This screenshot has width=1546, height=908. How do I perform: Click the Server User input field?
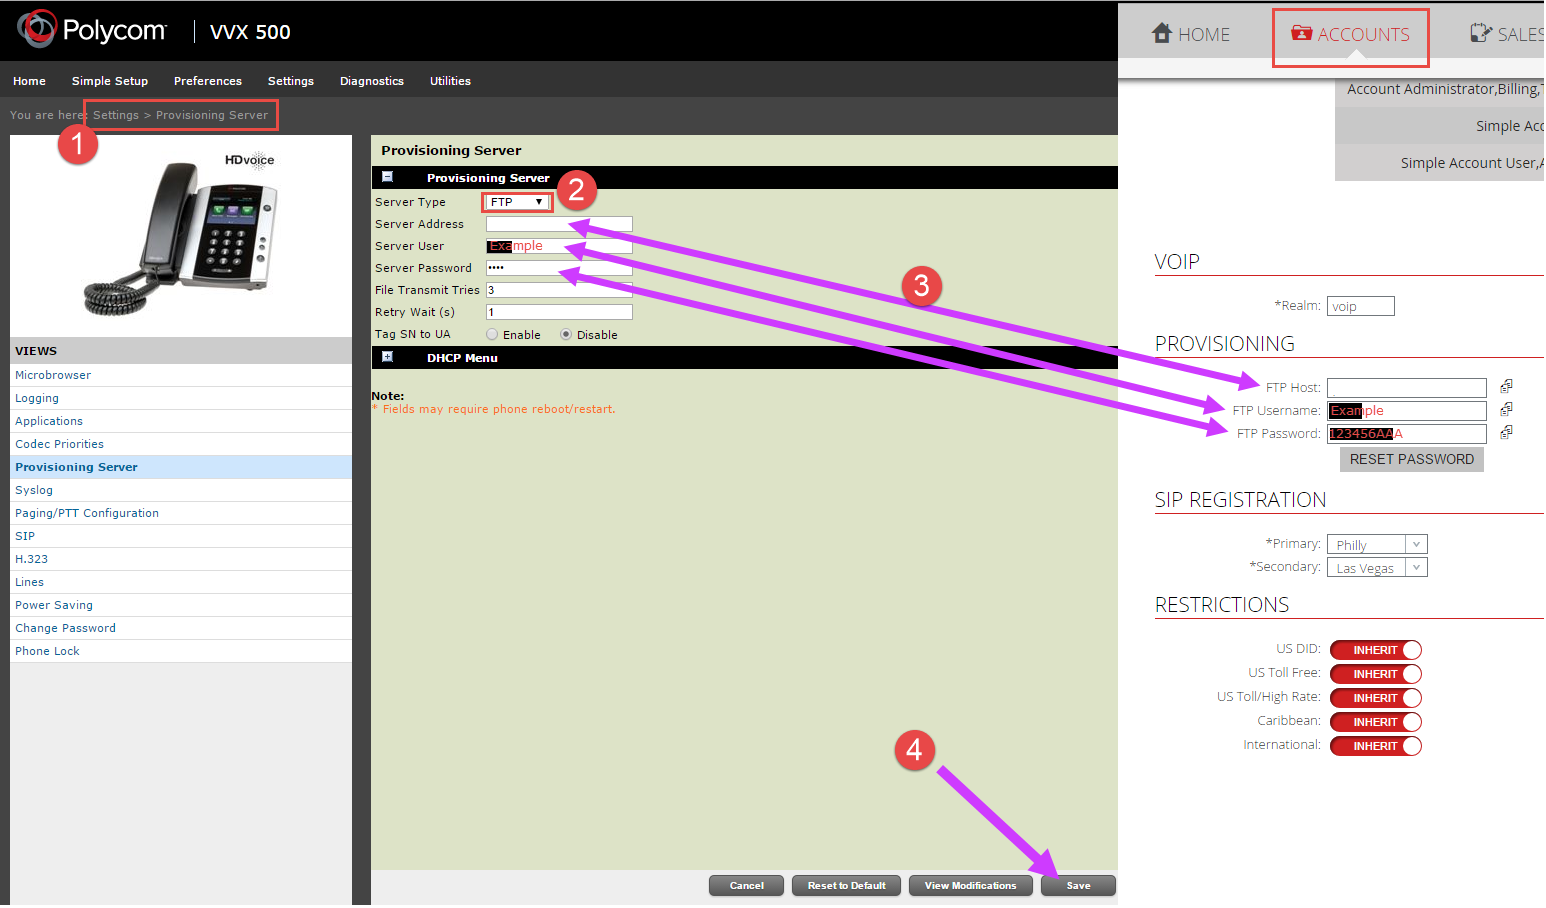click(559, 246)
